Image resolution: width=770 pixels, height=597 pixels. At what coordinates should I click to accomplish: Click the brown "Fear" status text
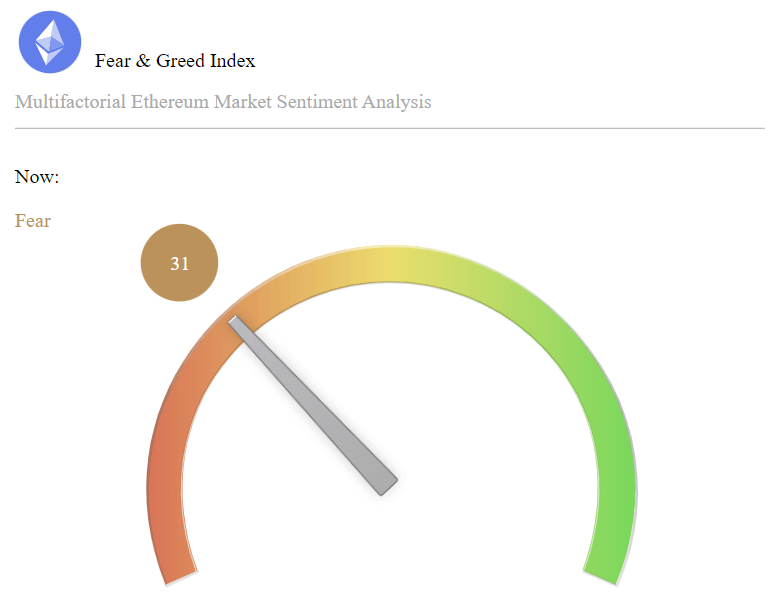[32, 221]
